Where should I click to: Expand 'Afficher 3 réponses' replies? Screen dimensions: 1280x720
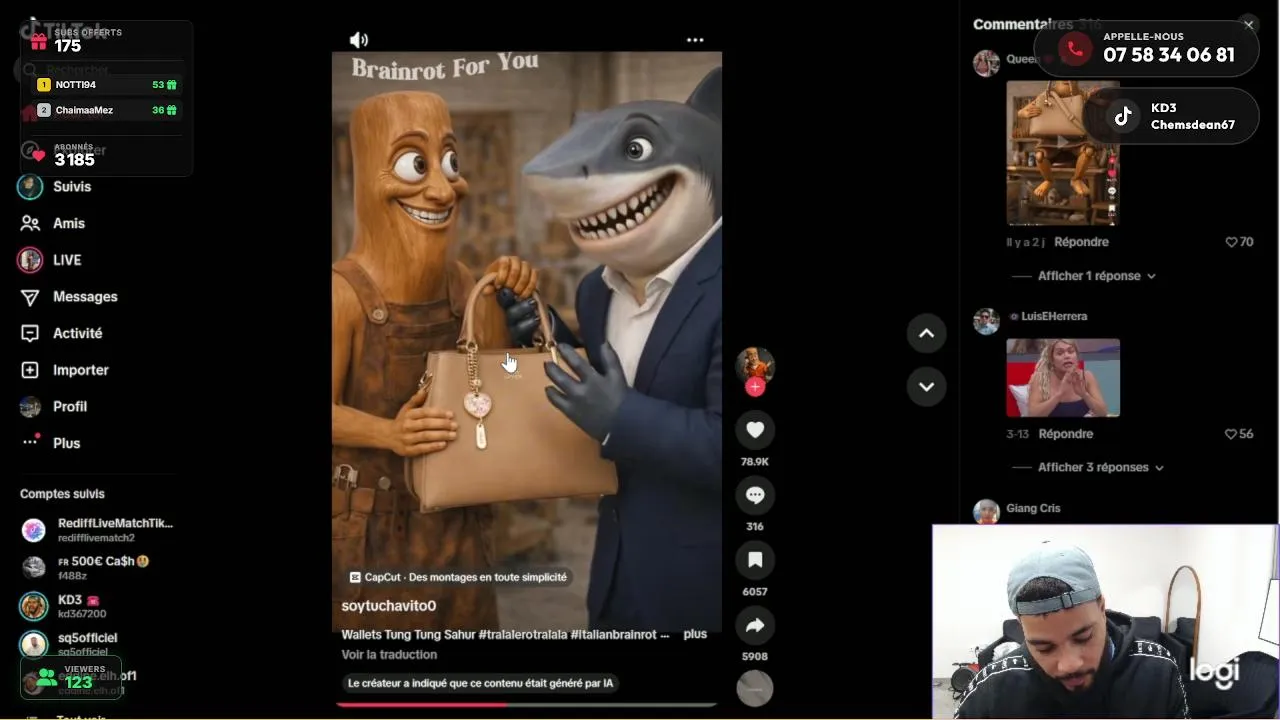1101,467
